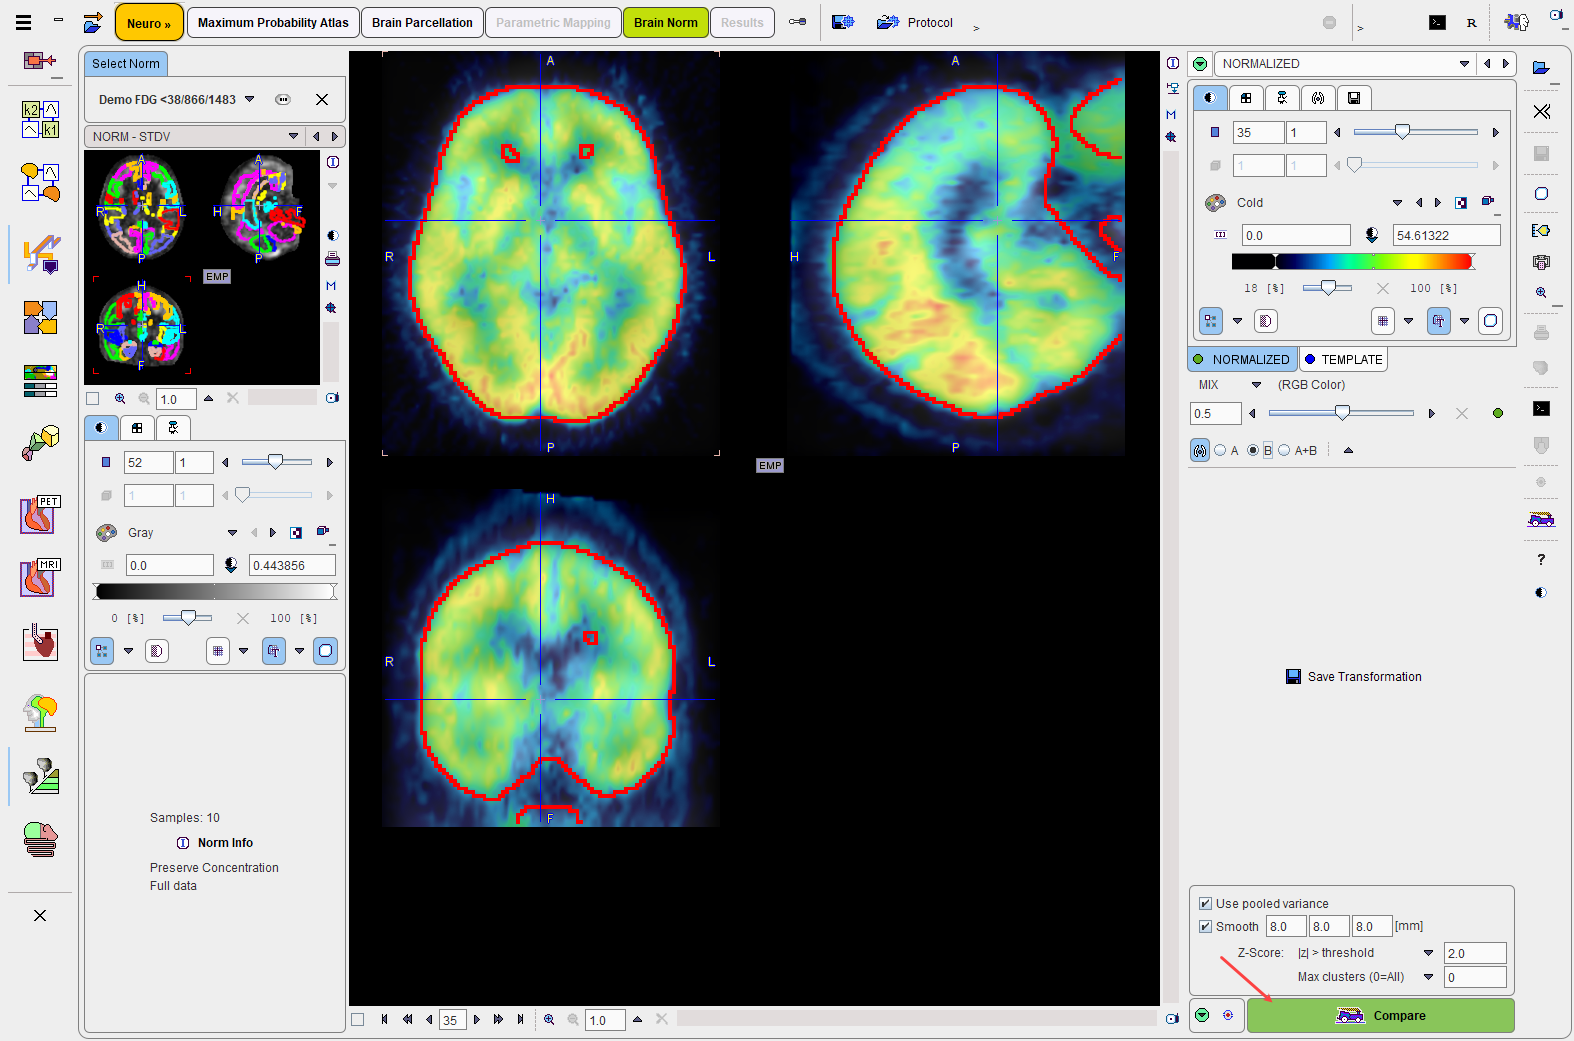Open the Gray color table dropdown
This screenshot has width=1574, height=1041.
click(x=232, y=533)
